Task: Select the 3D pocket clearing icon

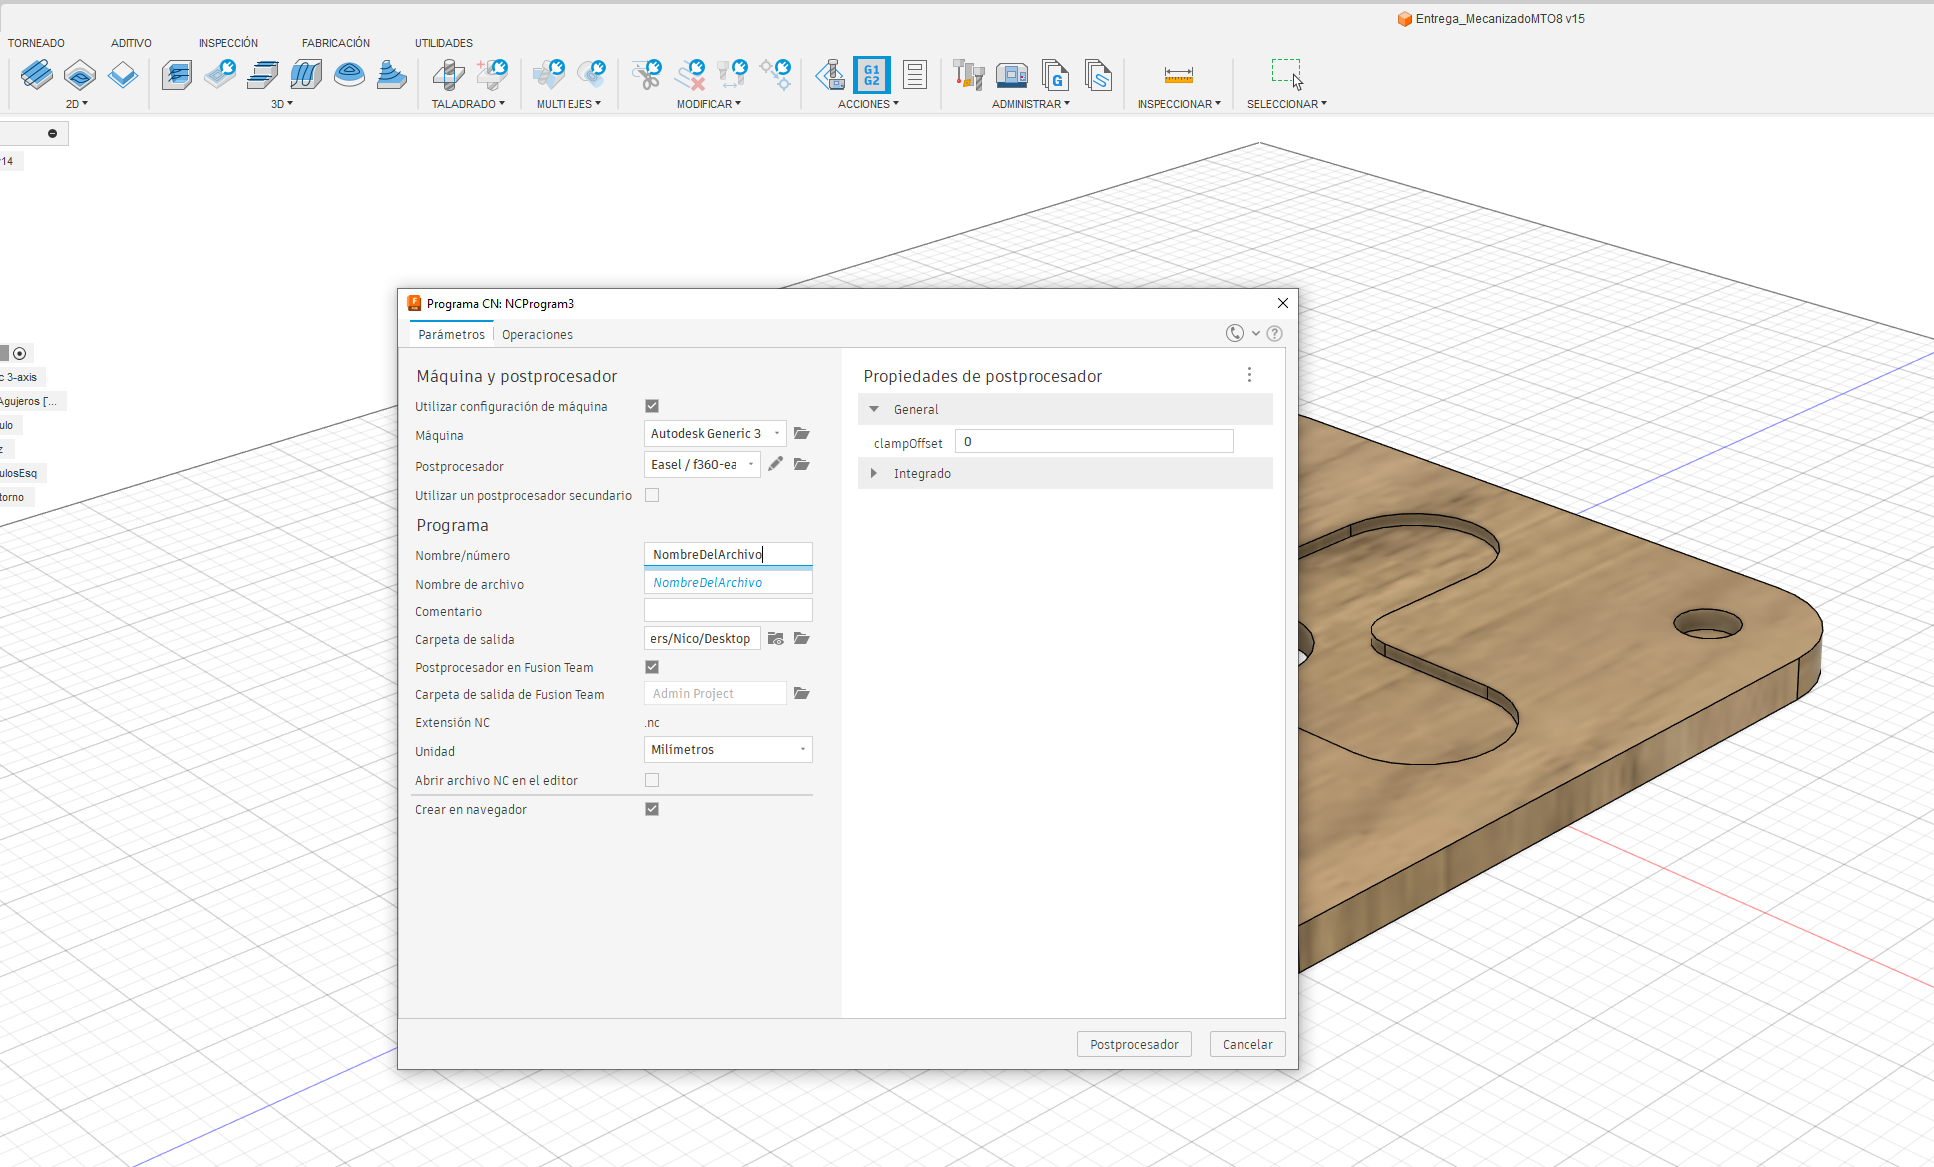Action: [220, 75]
